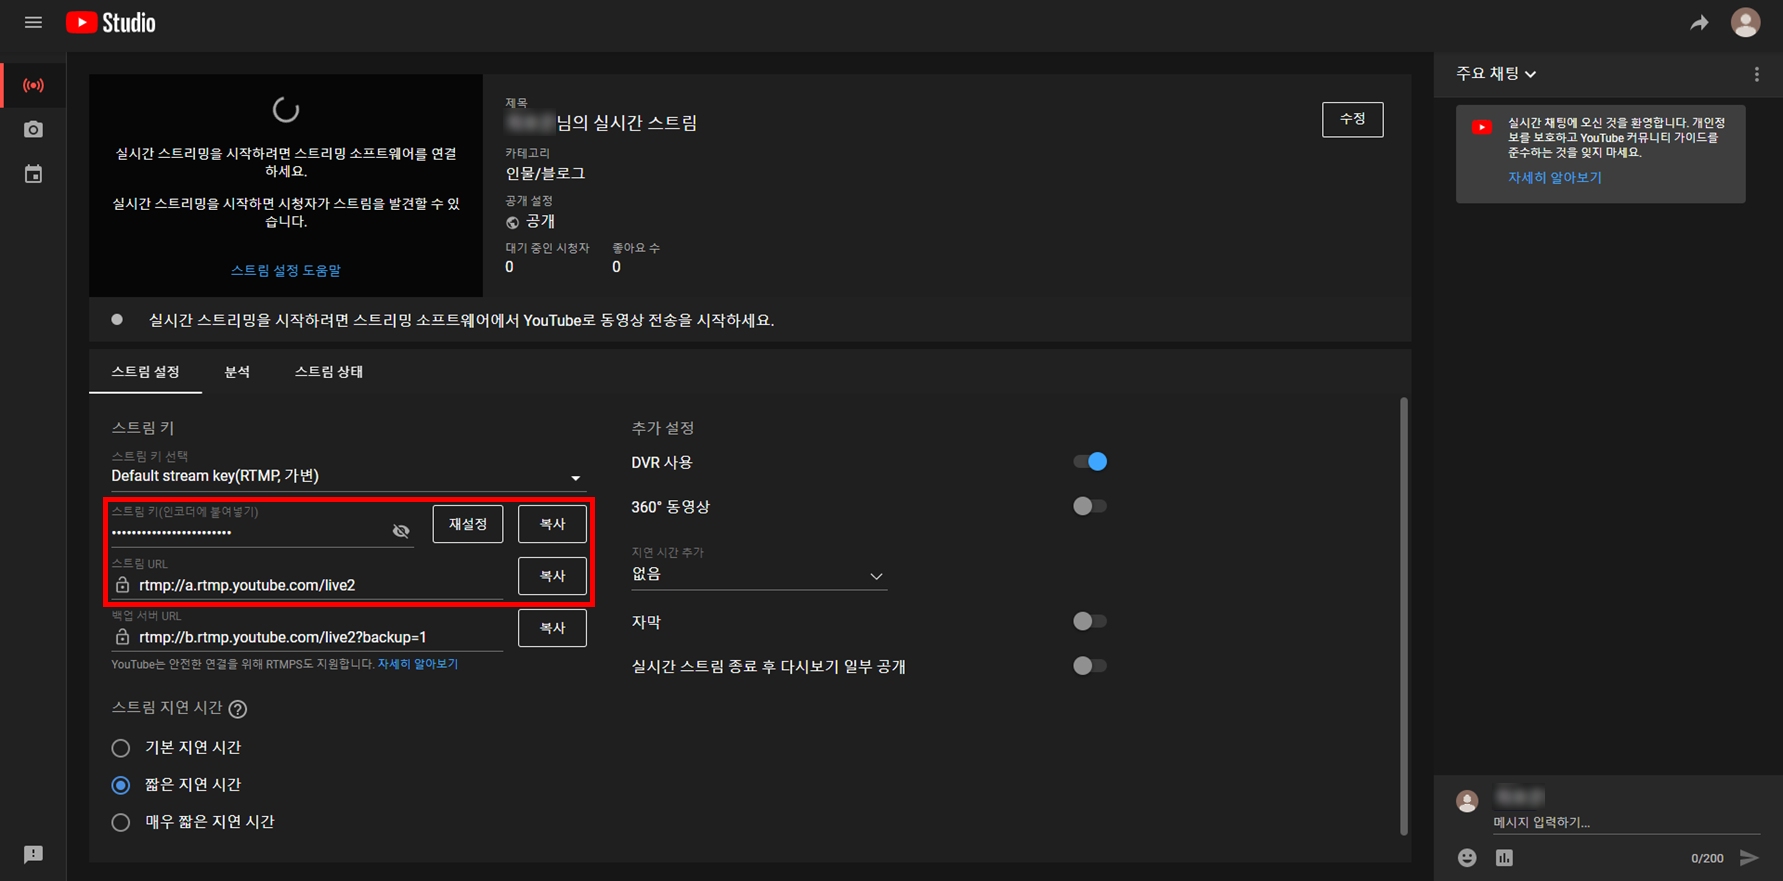This screenshot has width=1783, height=881.
Task: Switch to the 스트림 설정 tab
Action: 145,372
